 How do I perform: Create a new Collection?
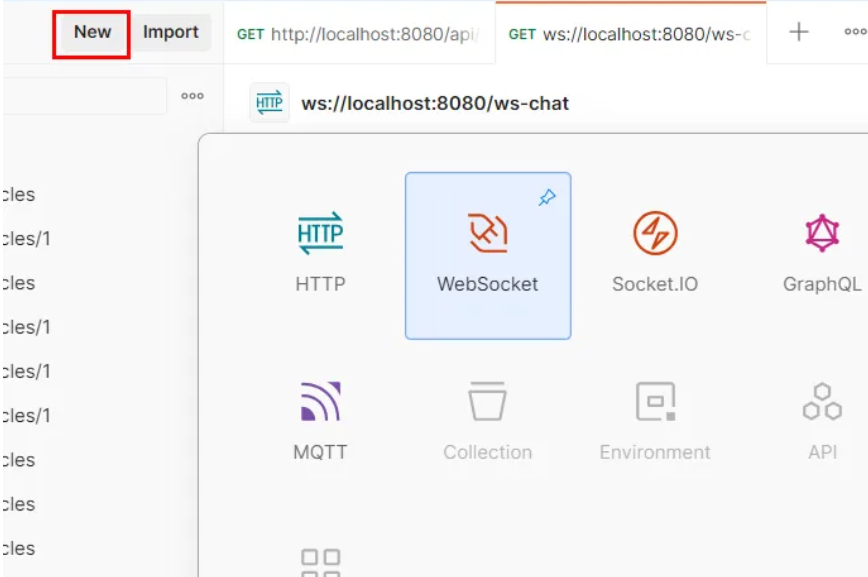click(x=488, y=423)
